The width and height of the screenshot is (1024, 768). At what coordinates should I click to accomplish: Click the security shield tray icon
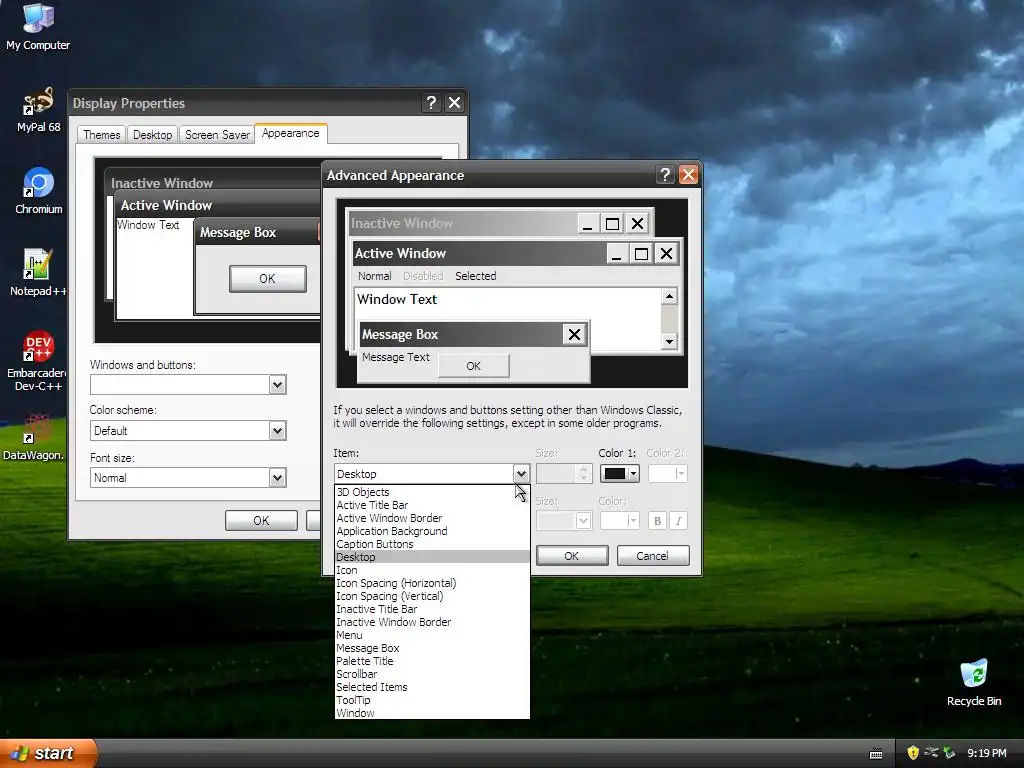[x=913, y=753]
